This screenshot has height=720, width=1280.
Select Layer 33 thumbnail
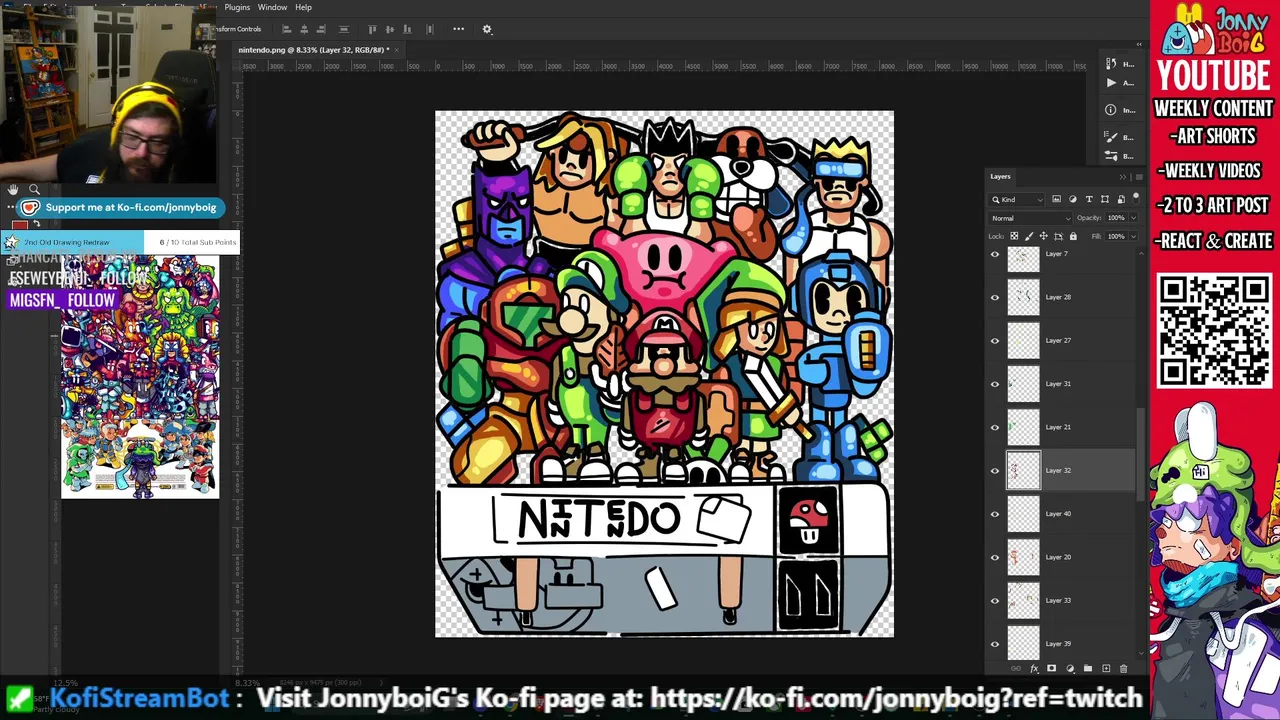[x=1023, y=600]
